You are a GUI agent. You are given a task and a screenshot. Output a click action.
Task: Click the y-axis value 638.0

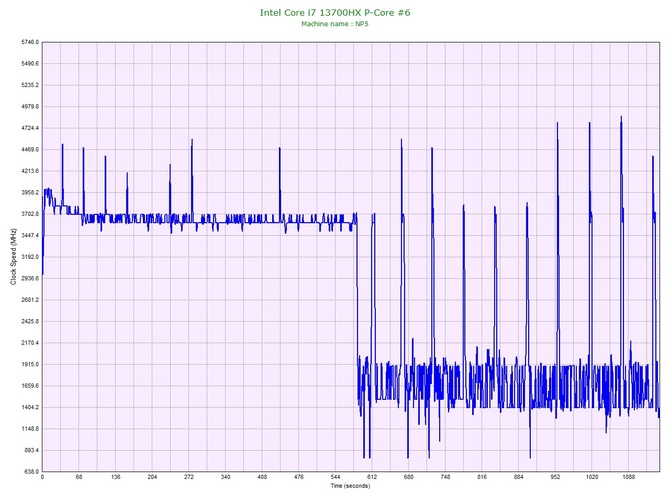[x=31, y=472]
